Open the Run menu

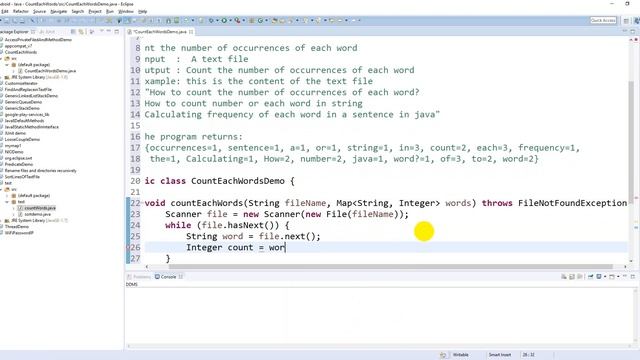coord(110,11)
